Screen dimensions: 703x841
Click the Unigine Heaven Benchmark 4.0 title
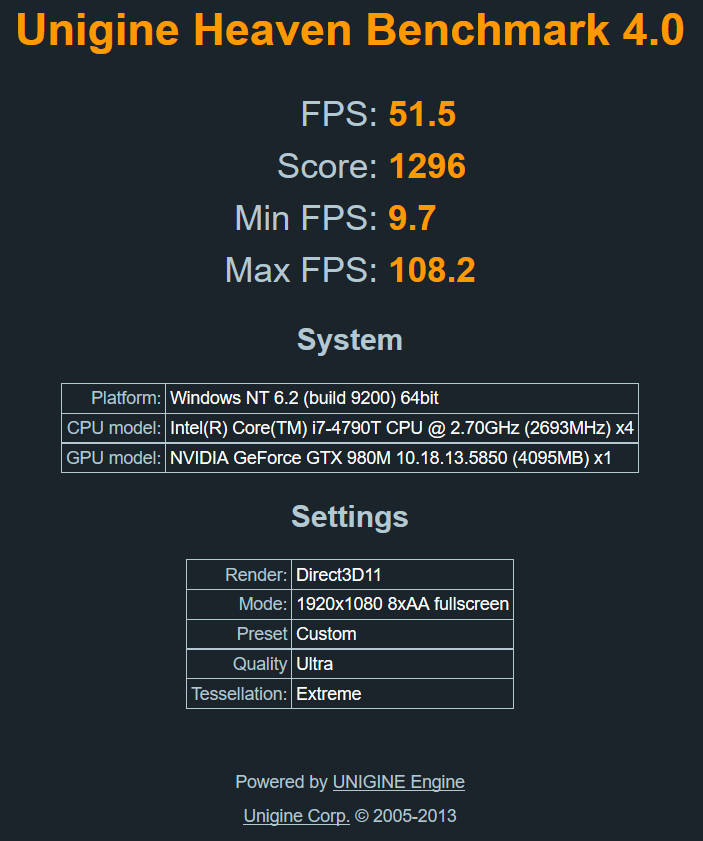(351, 32)
